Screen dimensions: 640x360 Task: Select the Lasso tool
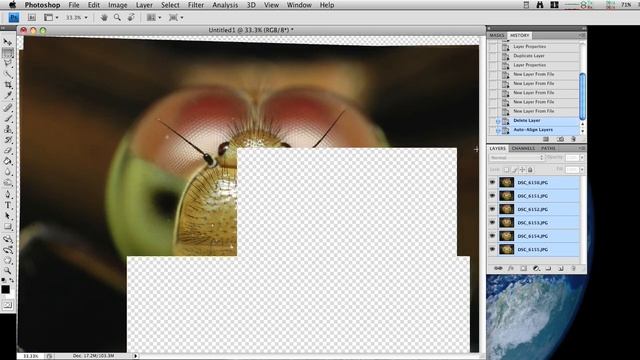tap(7, 63)
